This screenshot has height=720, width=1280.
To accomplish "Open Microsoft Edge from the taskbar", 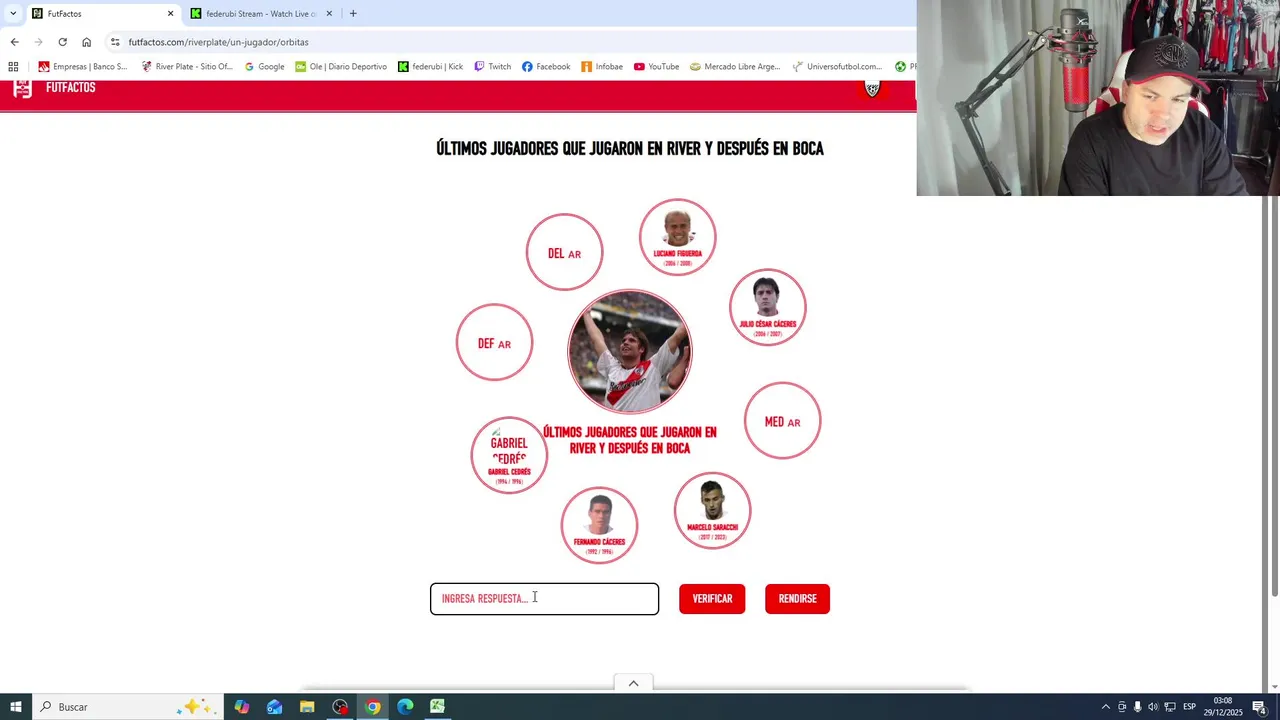I will 405,707.
